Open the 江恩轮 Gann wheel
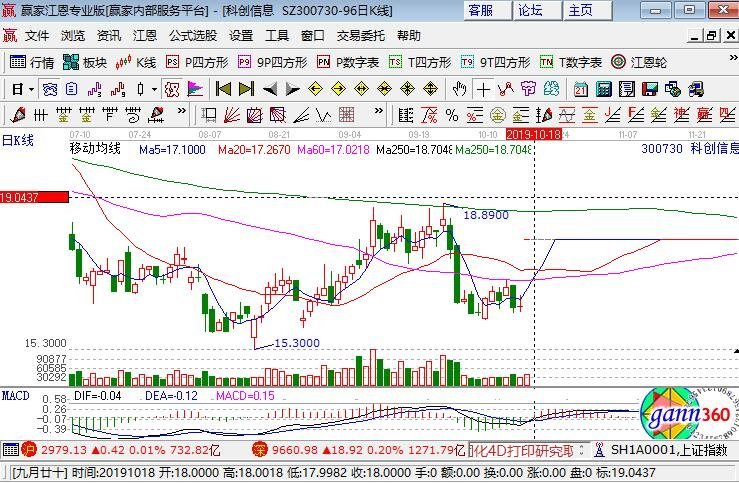 point(639,62)
